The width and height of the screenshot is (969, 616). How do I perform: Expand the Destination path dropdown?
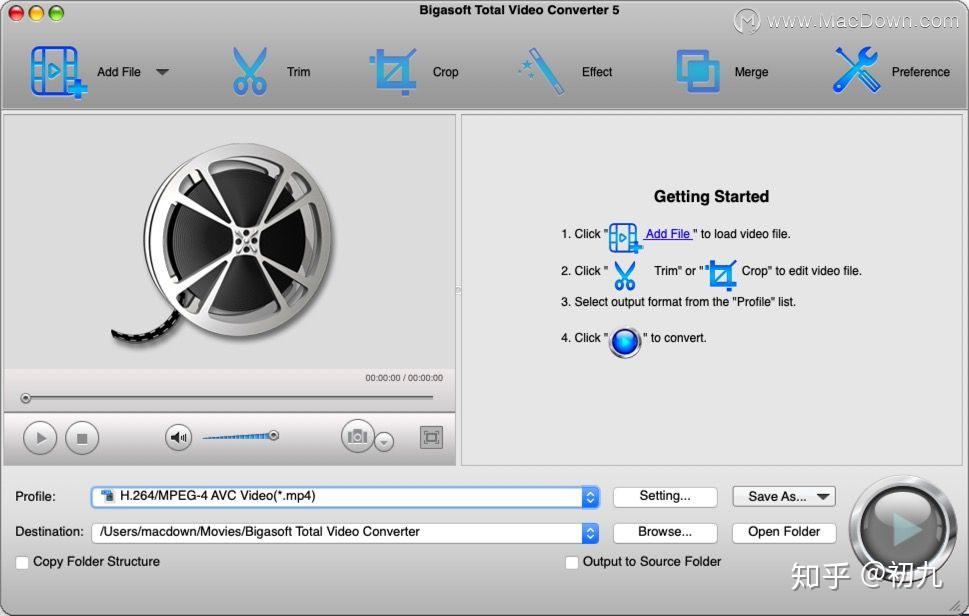tap(589, 532)
